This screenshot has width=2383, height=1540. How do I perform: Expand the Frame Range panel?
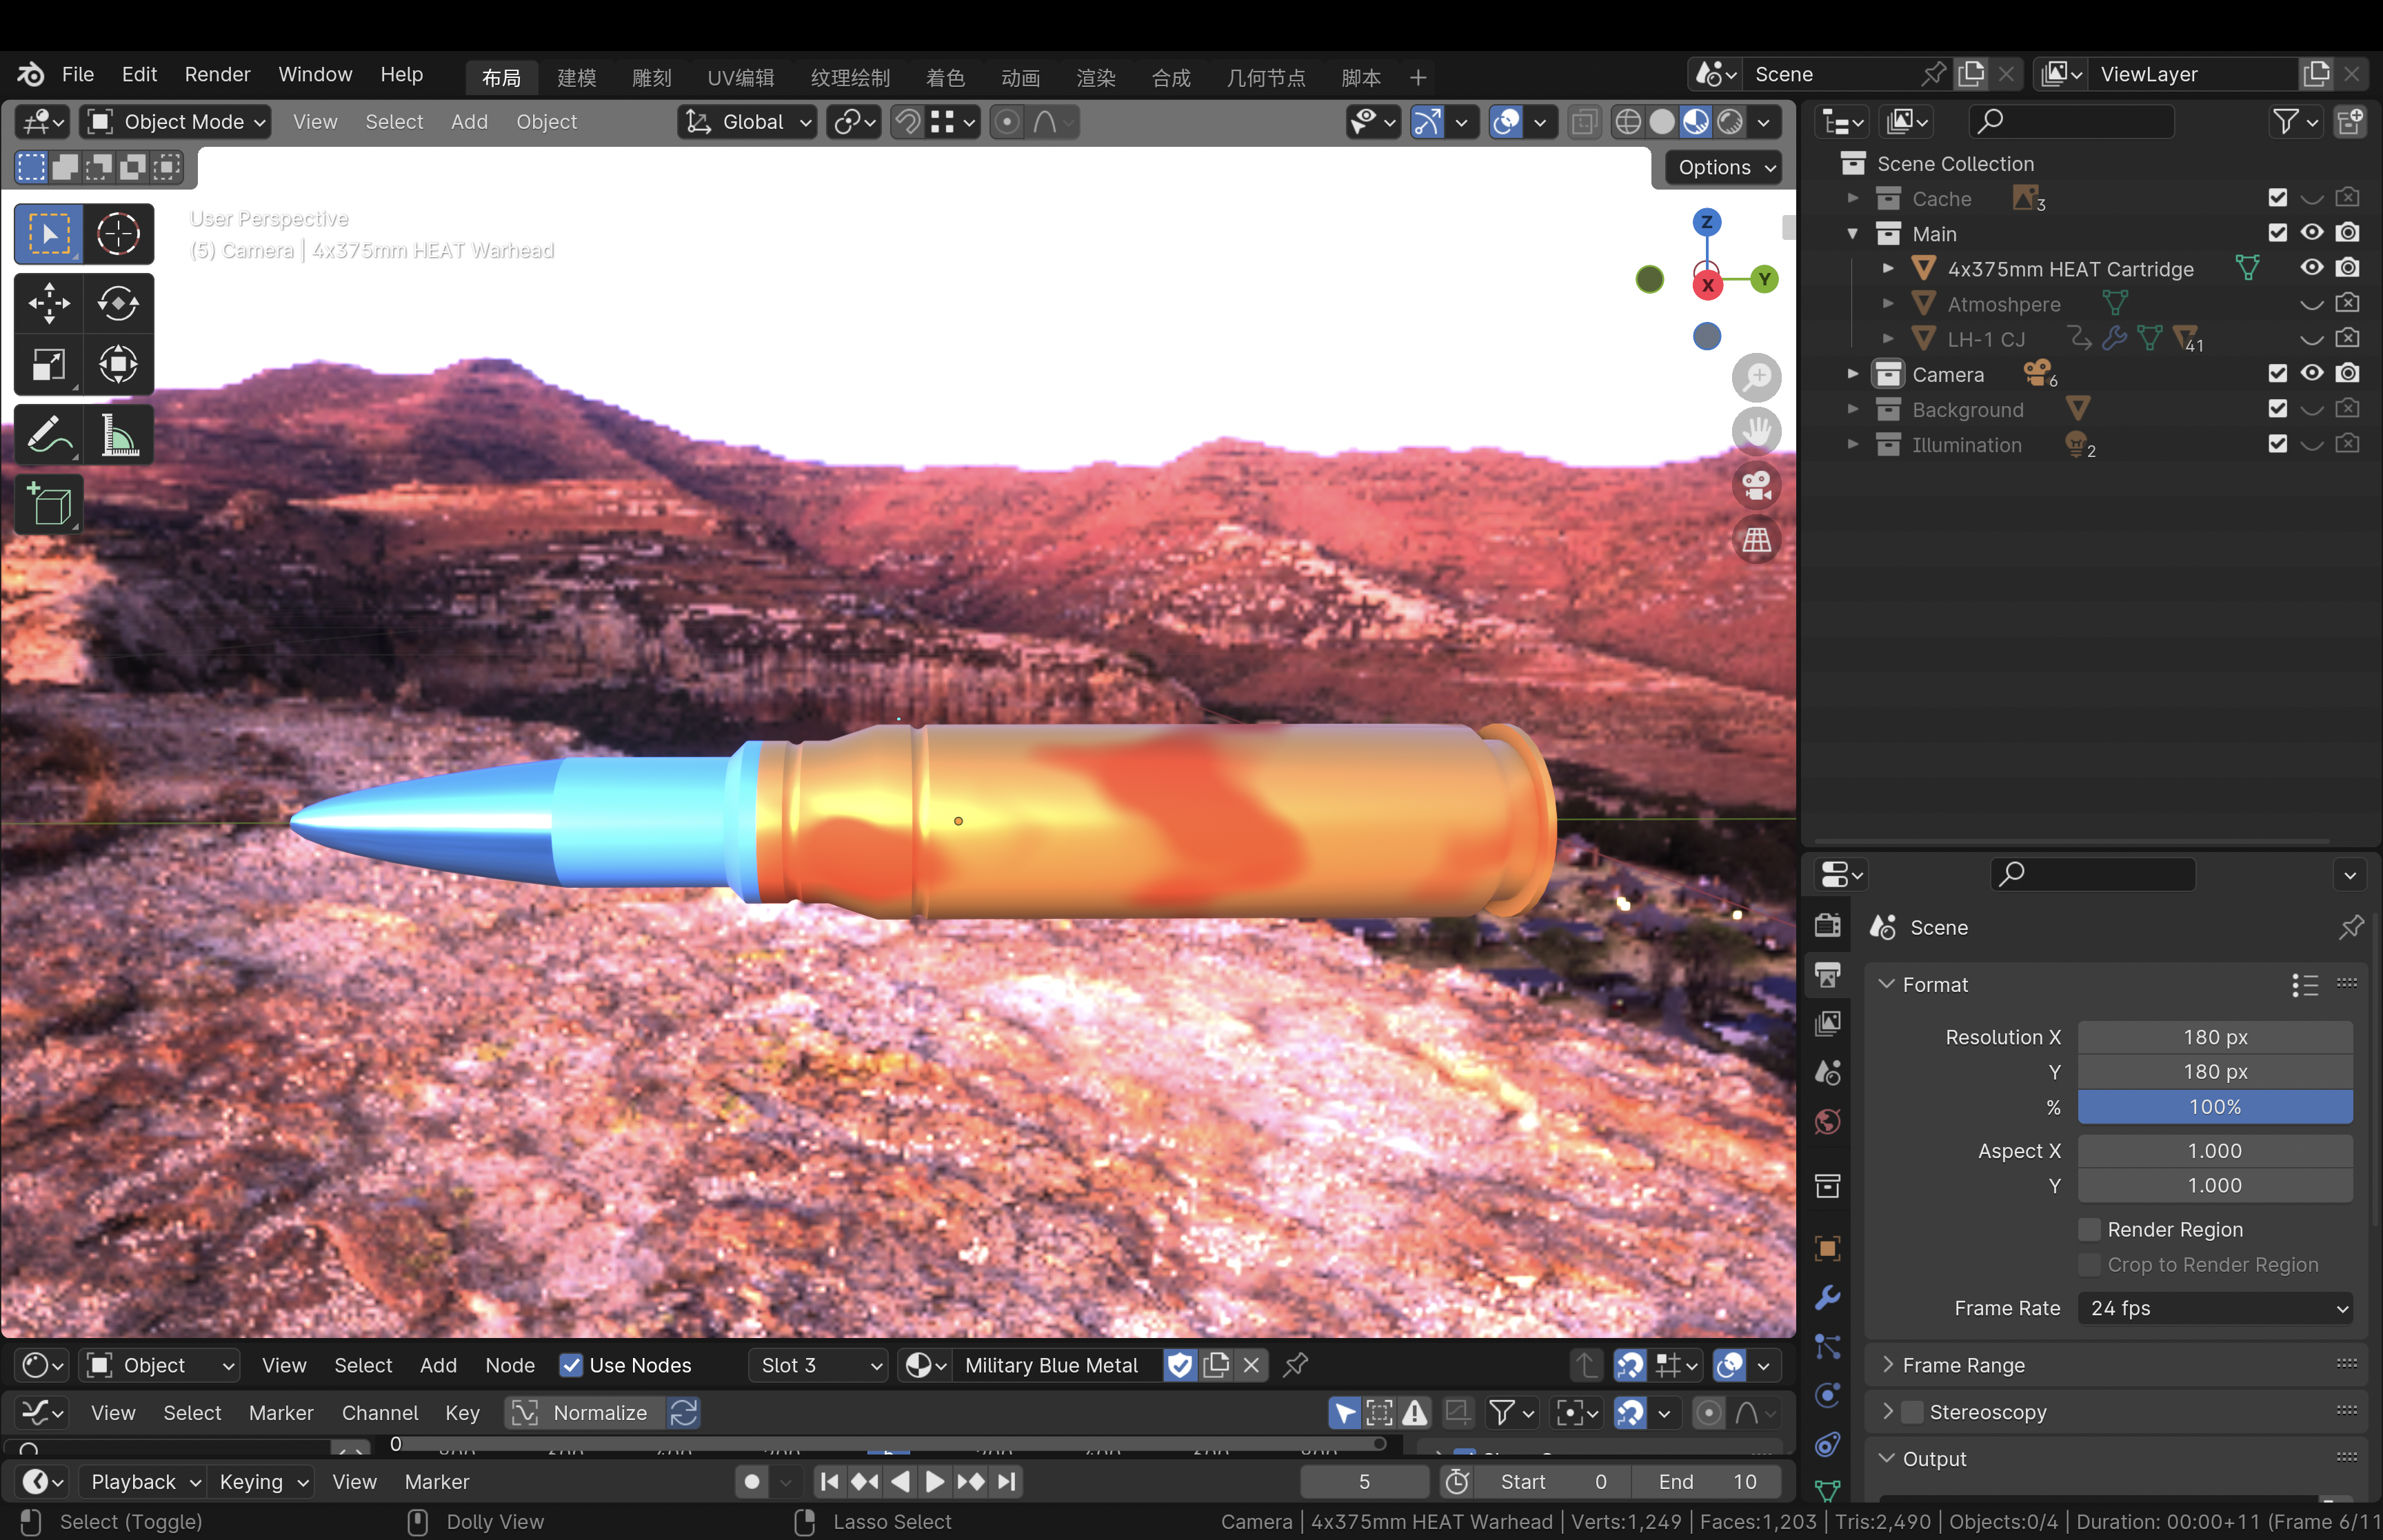pyautogui.click(x=1962, y=1365)
